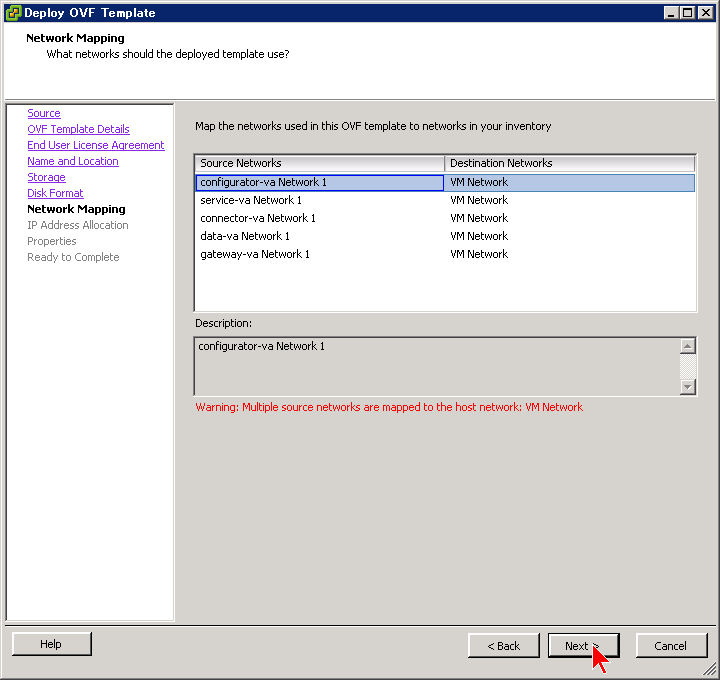Screen dimensions: 720x680
Task: Click the Help button
Action: pyautogui.click(x=51, y=644)
